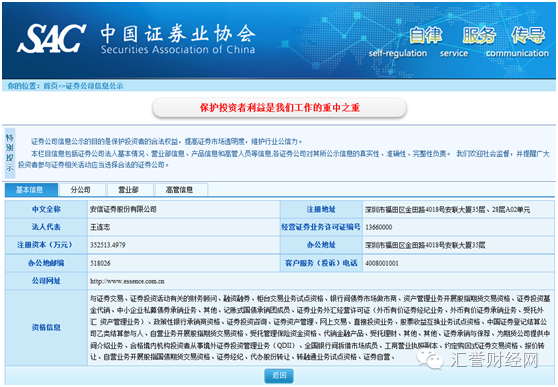The width and height of the screenshot is (558, 387).
Task: Switch to the 营业部 tab
Action: pos(130,190)
